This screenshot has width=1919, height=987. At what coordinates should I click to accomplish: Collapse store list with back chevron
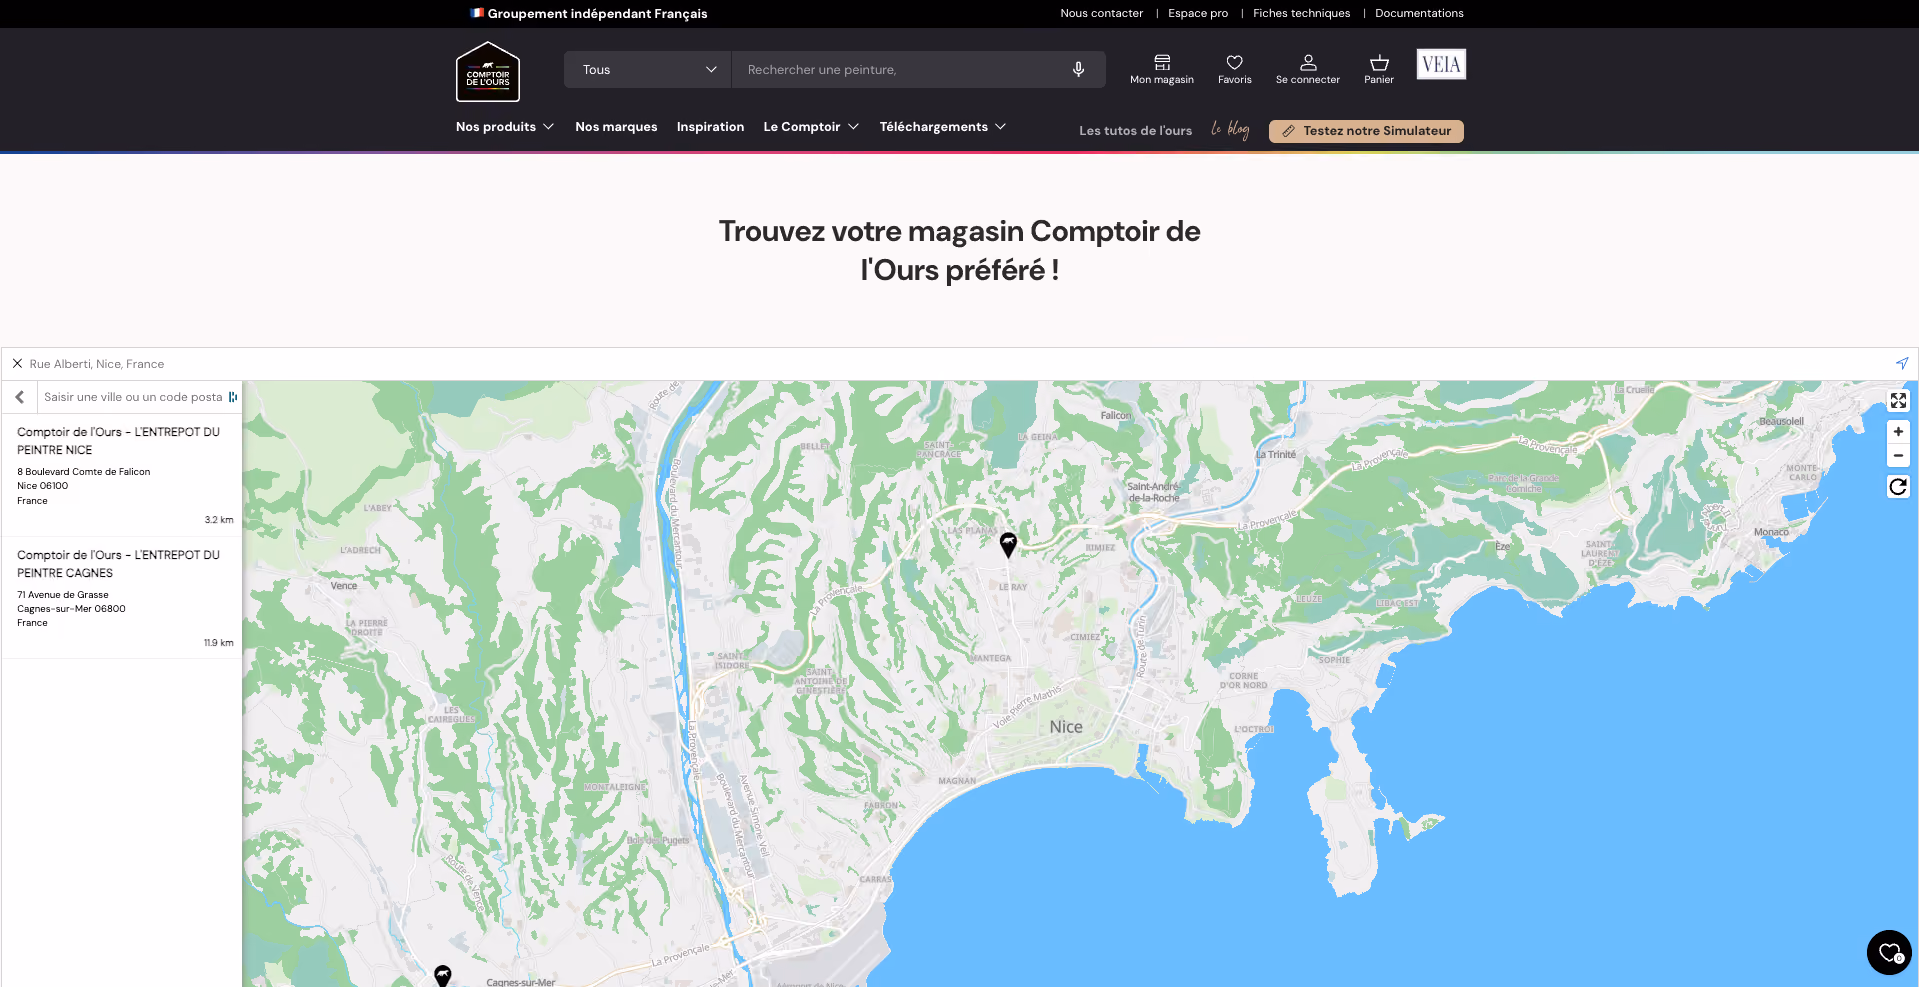[x=20, y=397]
